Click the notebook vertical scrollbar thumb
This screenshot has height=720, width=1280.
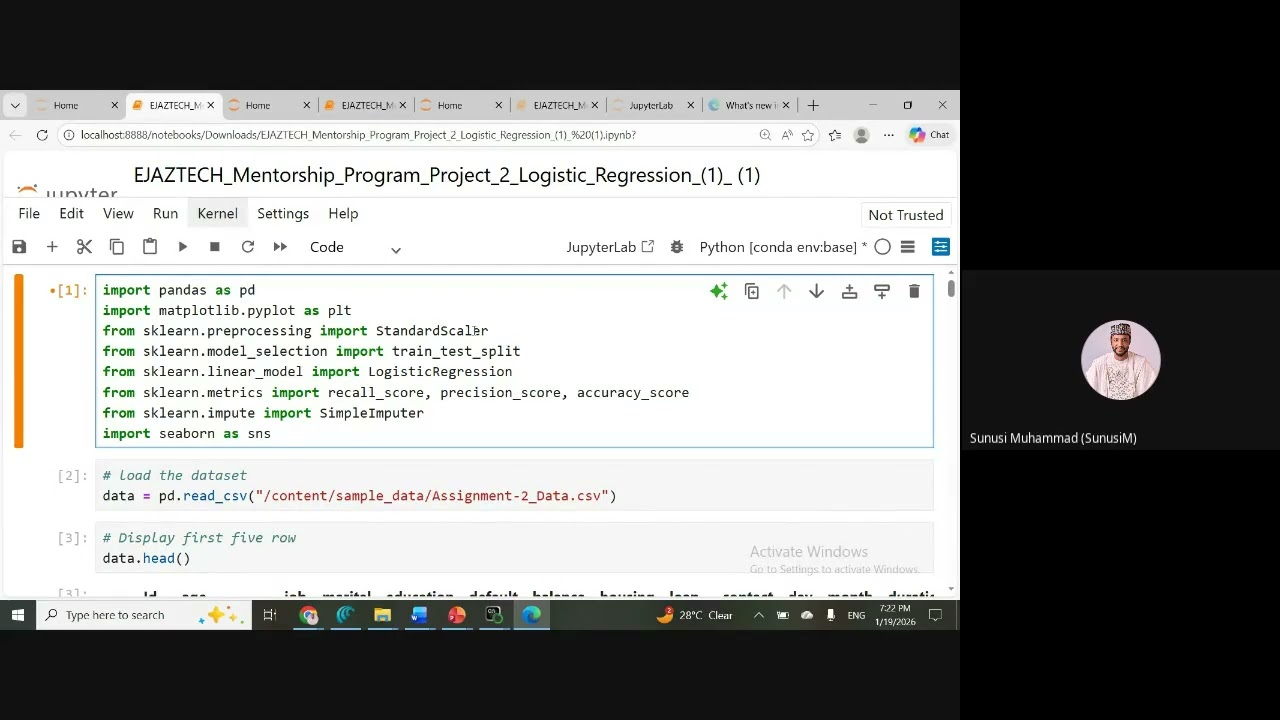coord(950,288)
